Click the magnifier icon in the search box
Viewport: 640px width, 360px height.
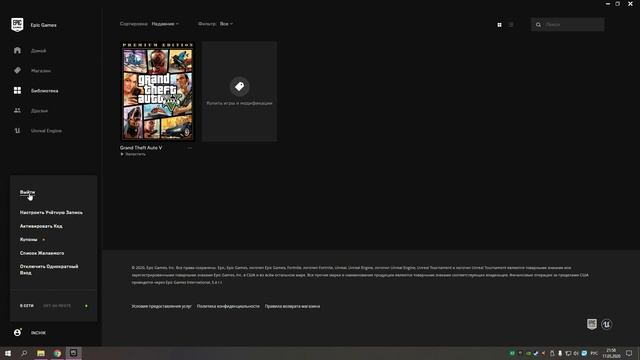click(538, 25)
